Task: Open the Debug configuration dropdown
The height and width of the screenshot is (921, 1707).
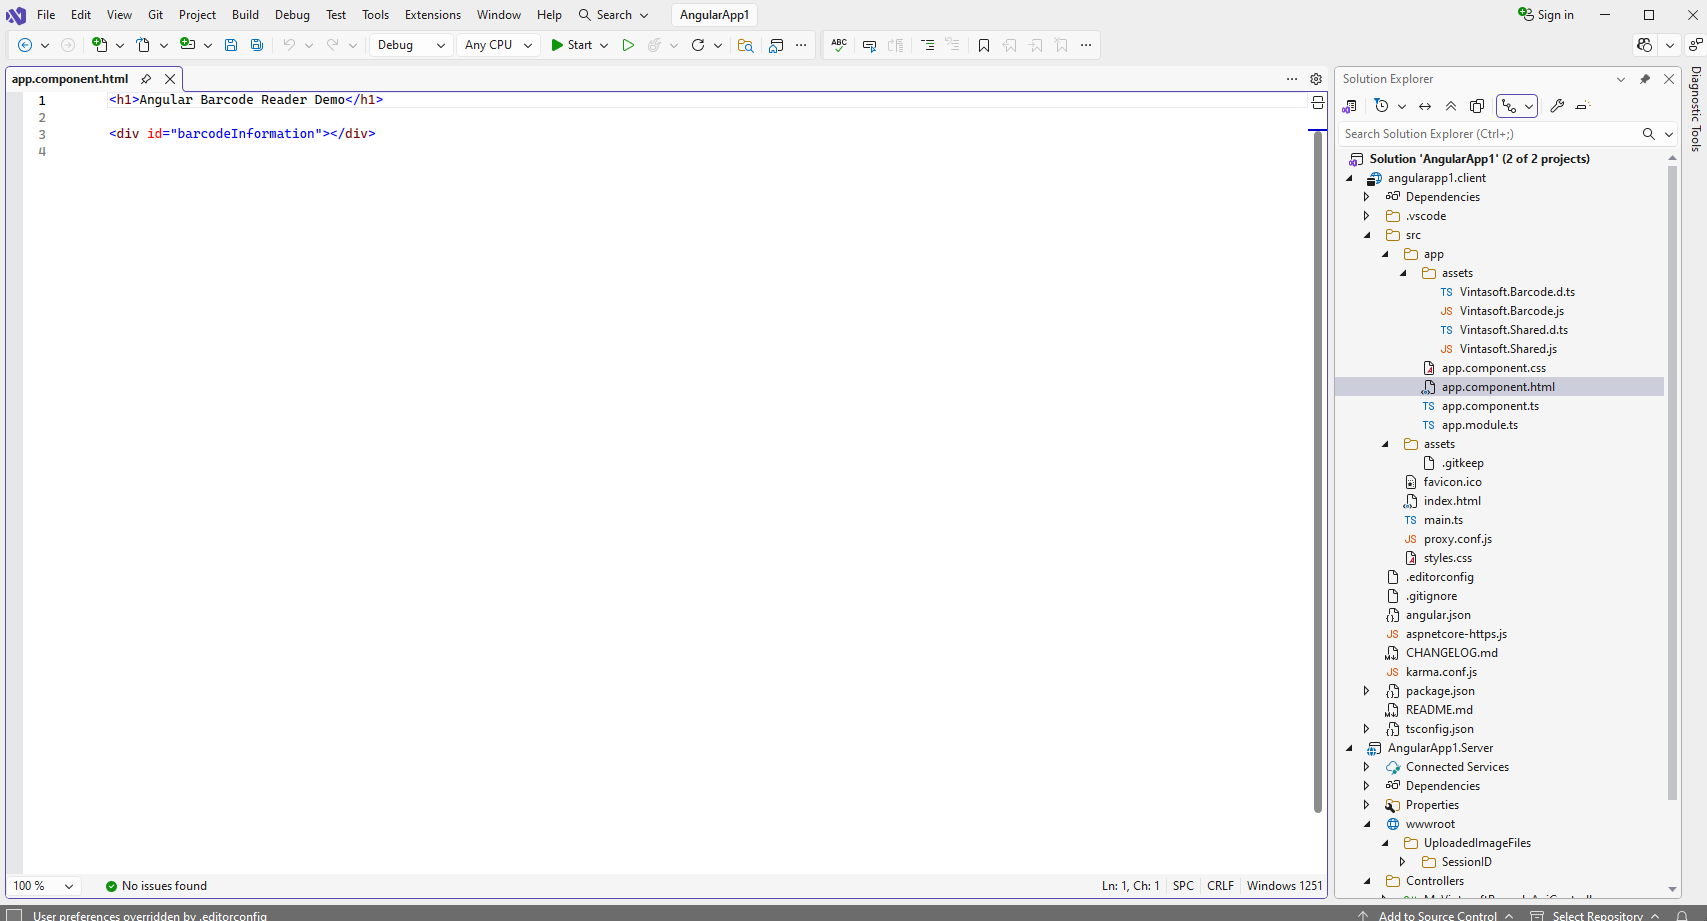Action: 411,45
